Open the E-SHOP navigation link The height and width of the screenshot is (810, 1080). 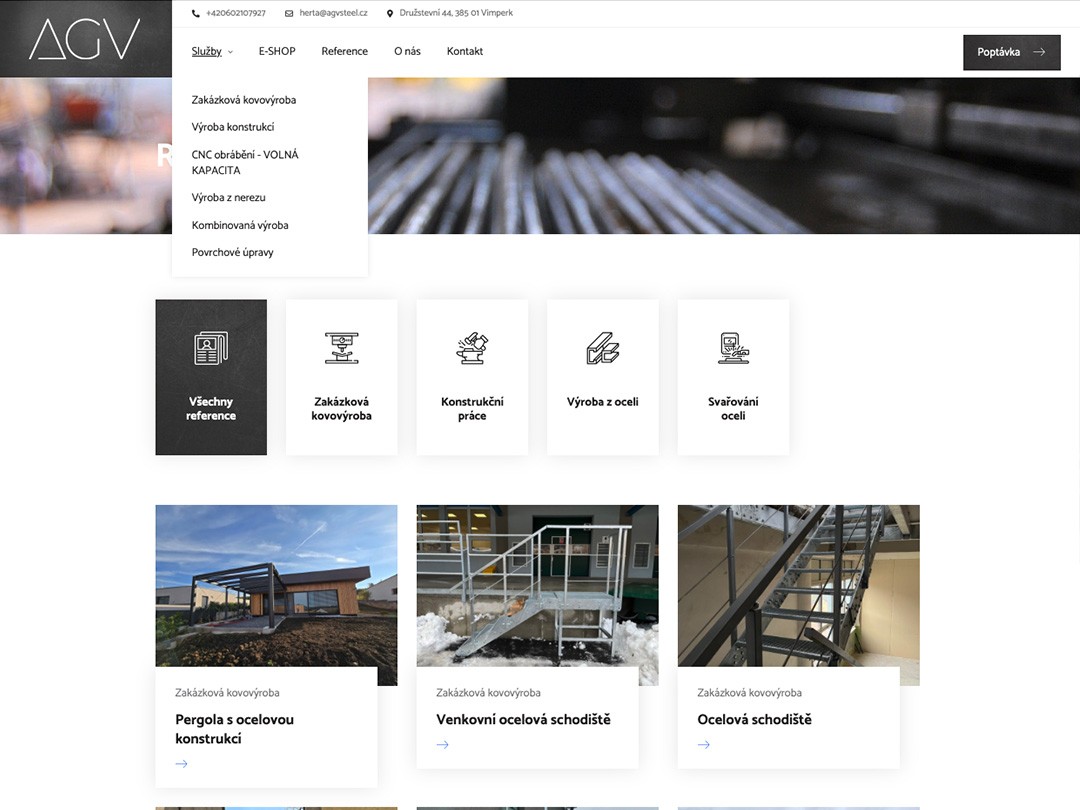point(277,51)
